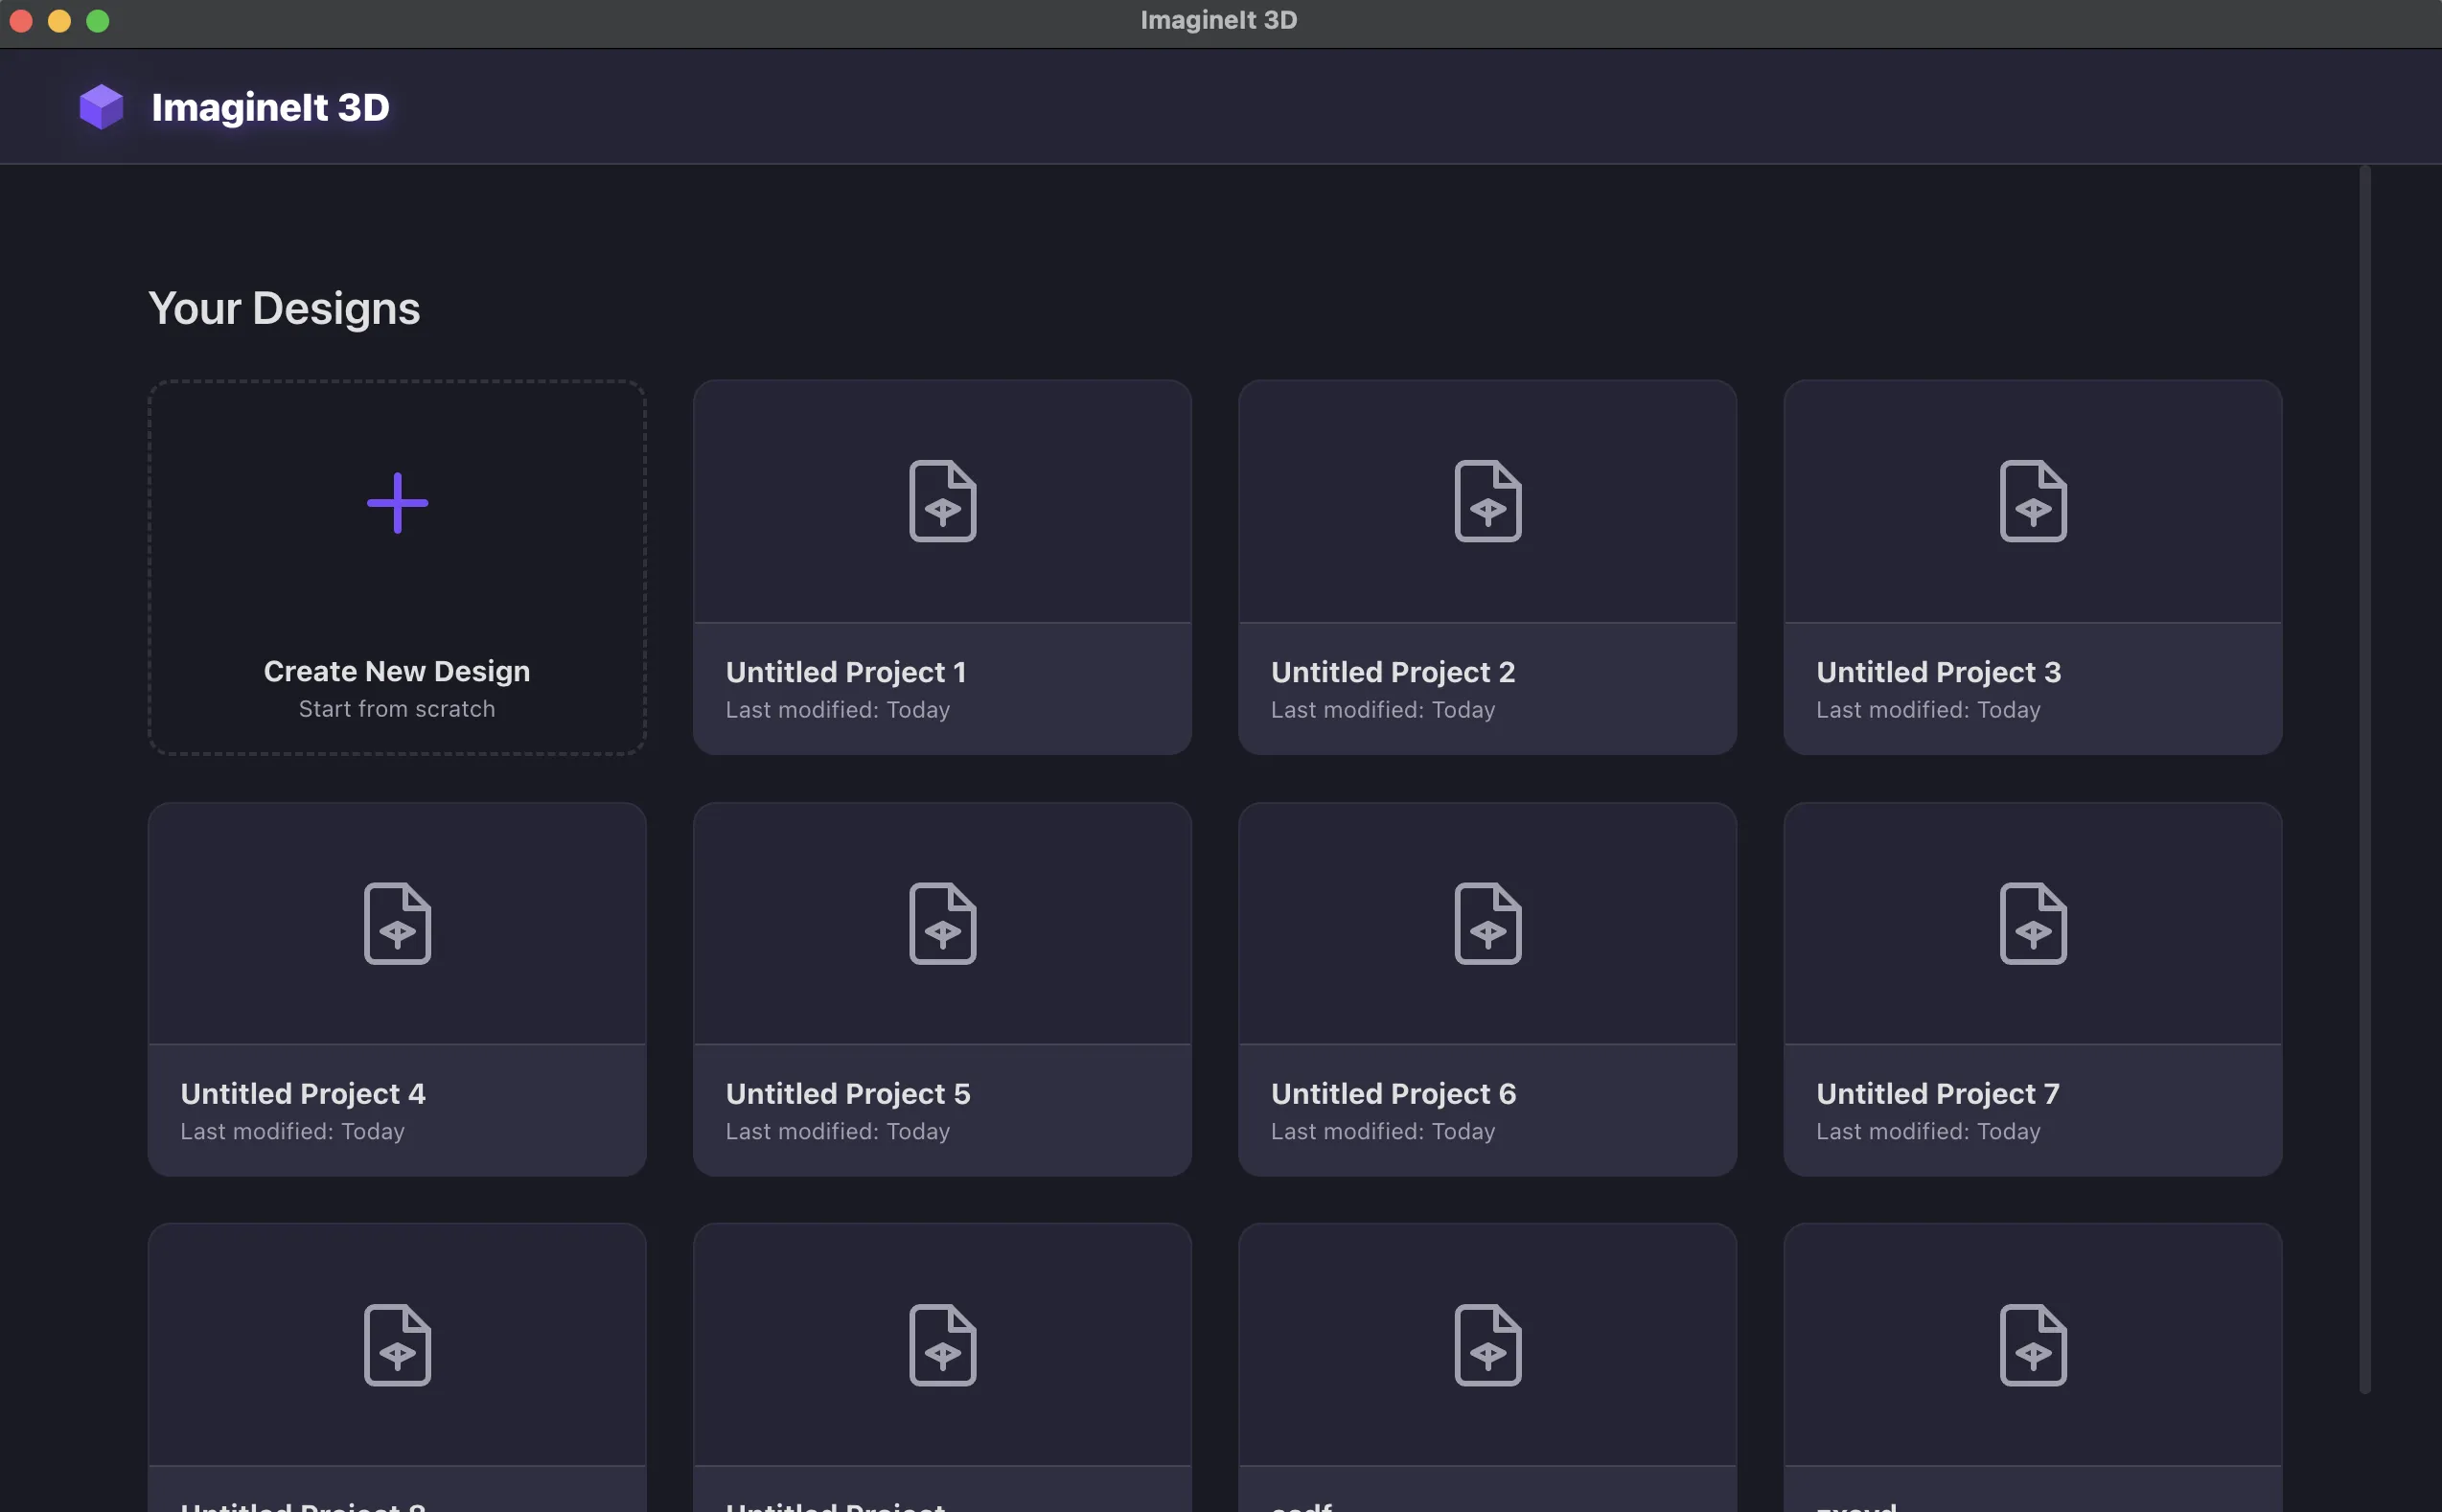The width and height of the screenshot is (2442, 1512).
Task: Open the file icon of Untitled Project 8
Action: (x=397, y=1345)
